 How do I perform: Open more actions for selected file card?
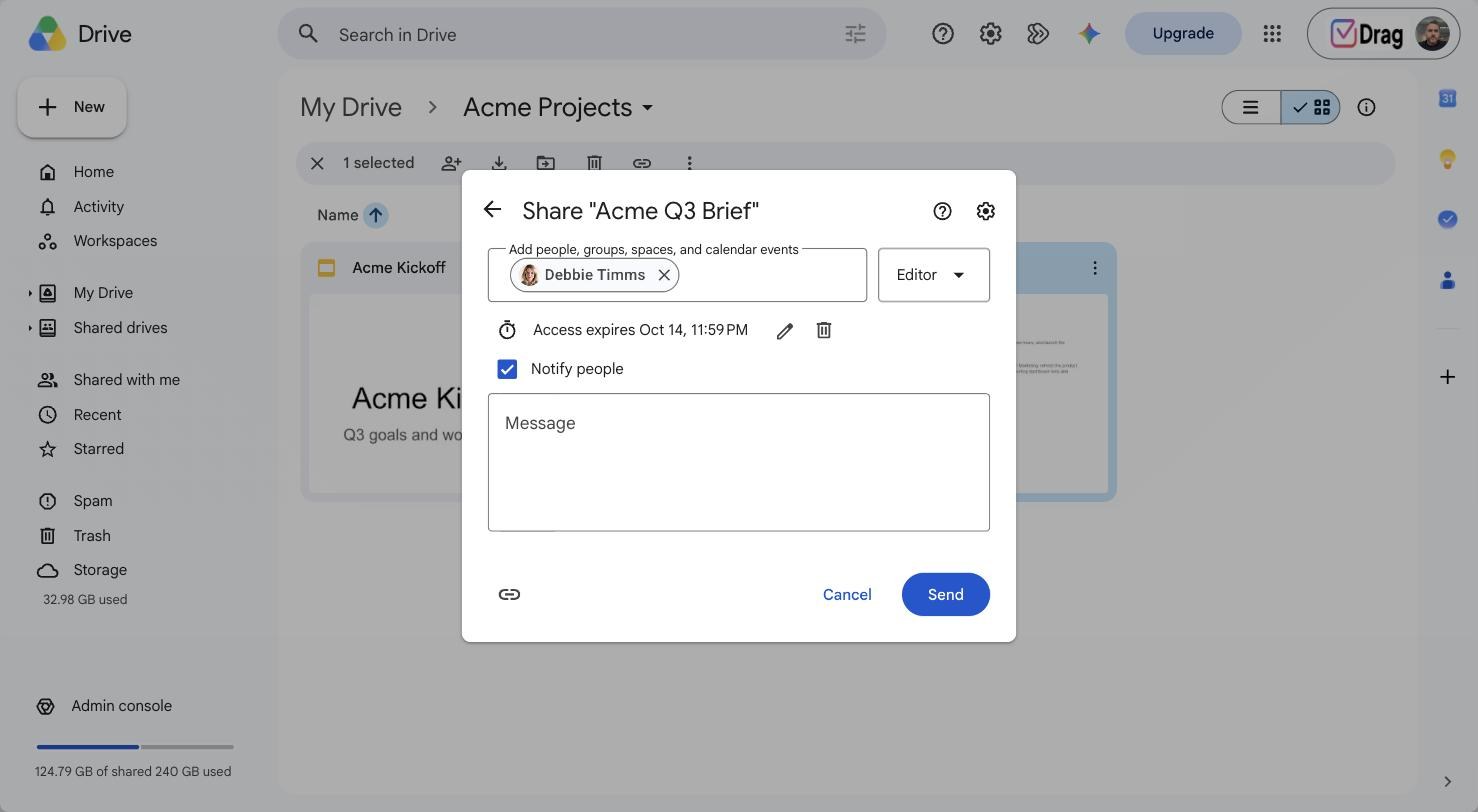[x=1095, y=268]
